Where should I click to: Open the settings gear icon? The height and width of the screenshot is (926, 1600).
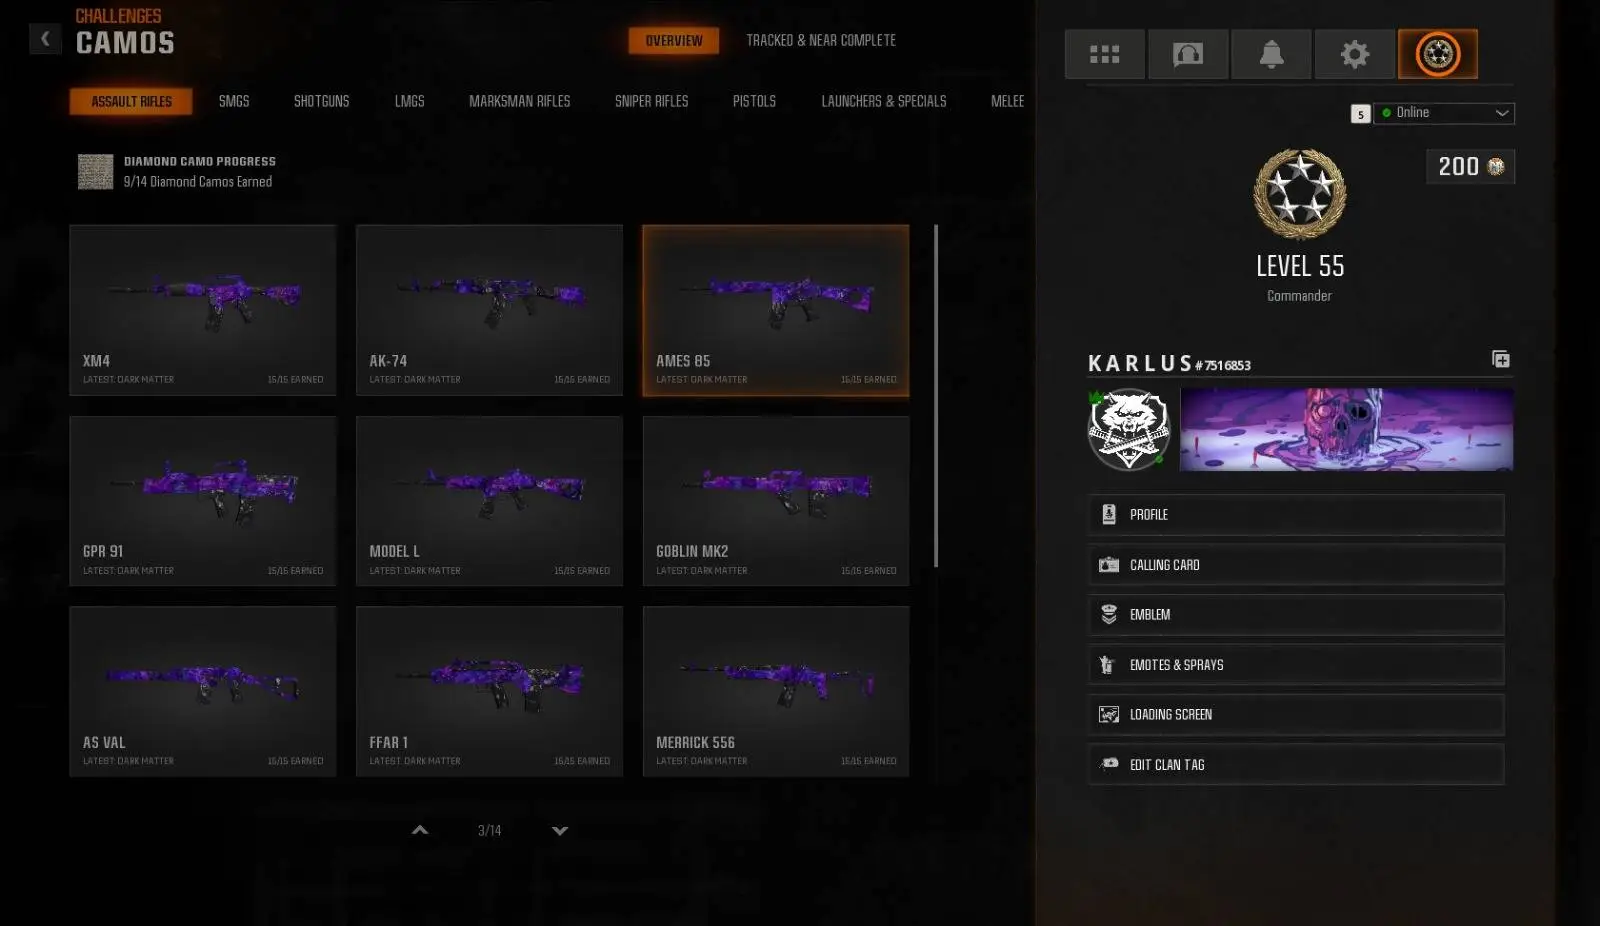tap(1355, 54)
